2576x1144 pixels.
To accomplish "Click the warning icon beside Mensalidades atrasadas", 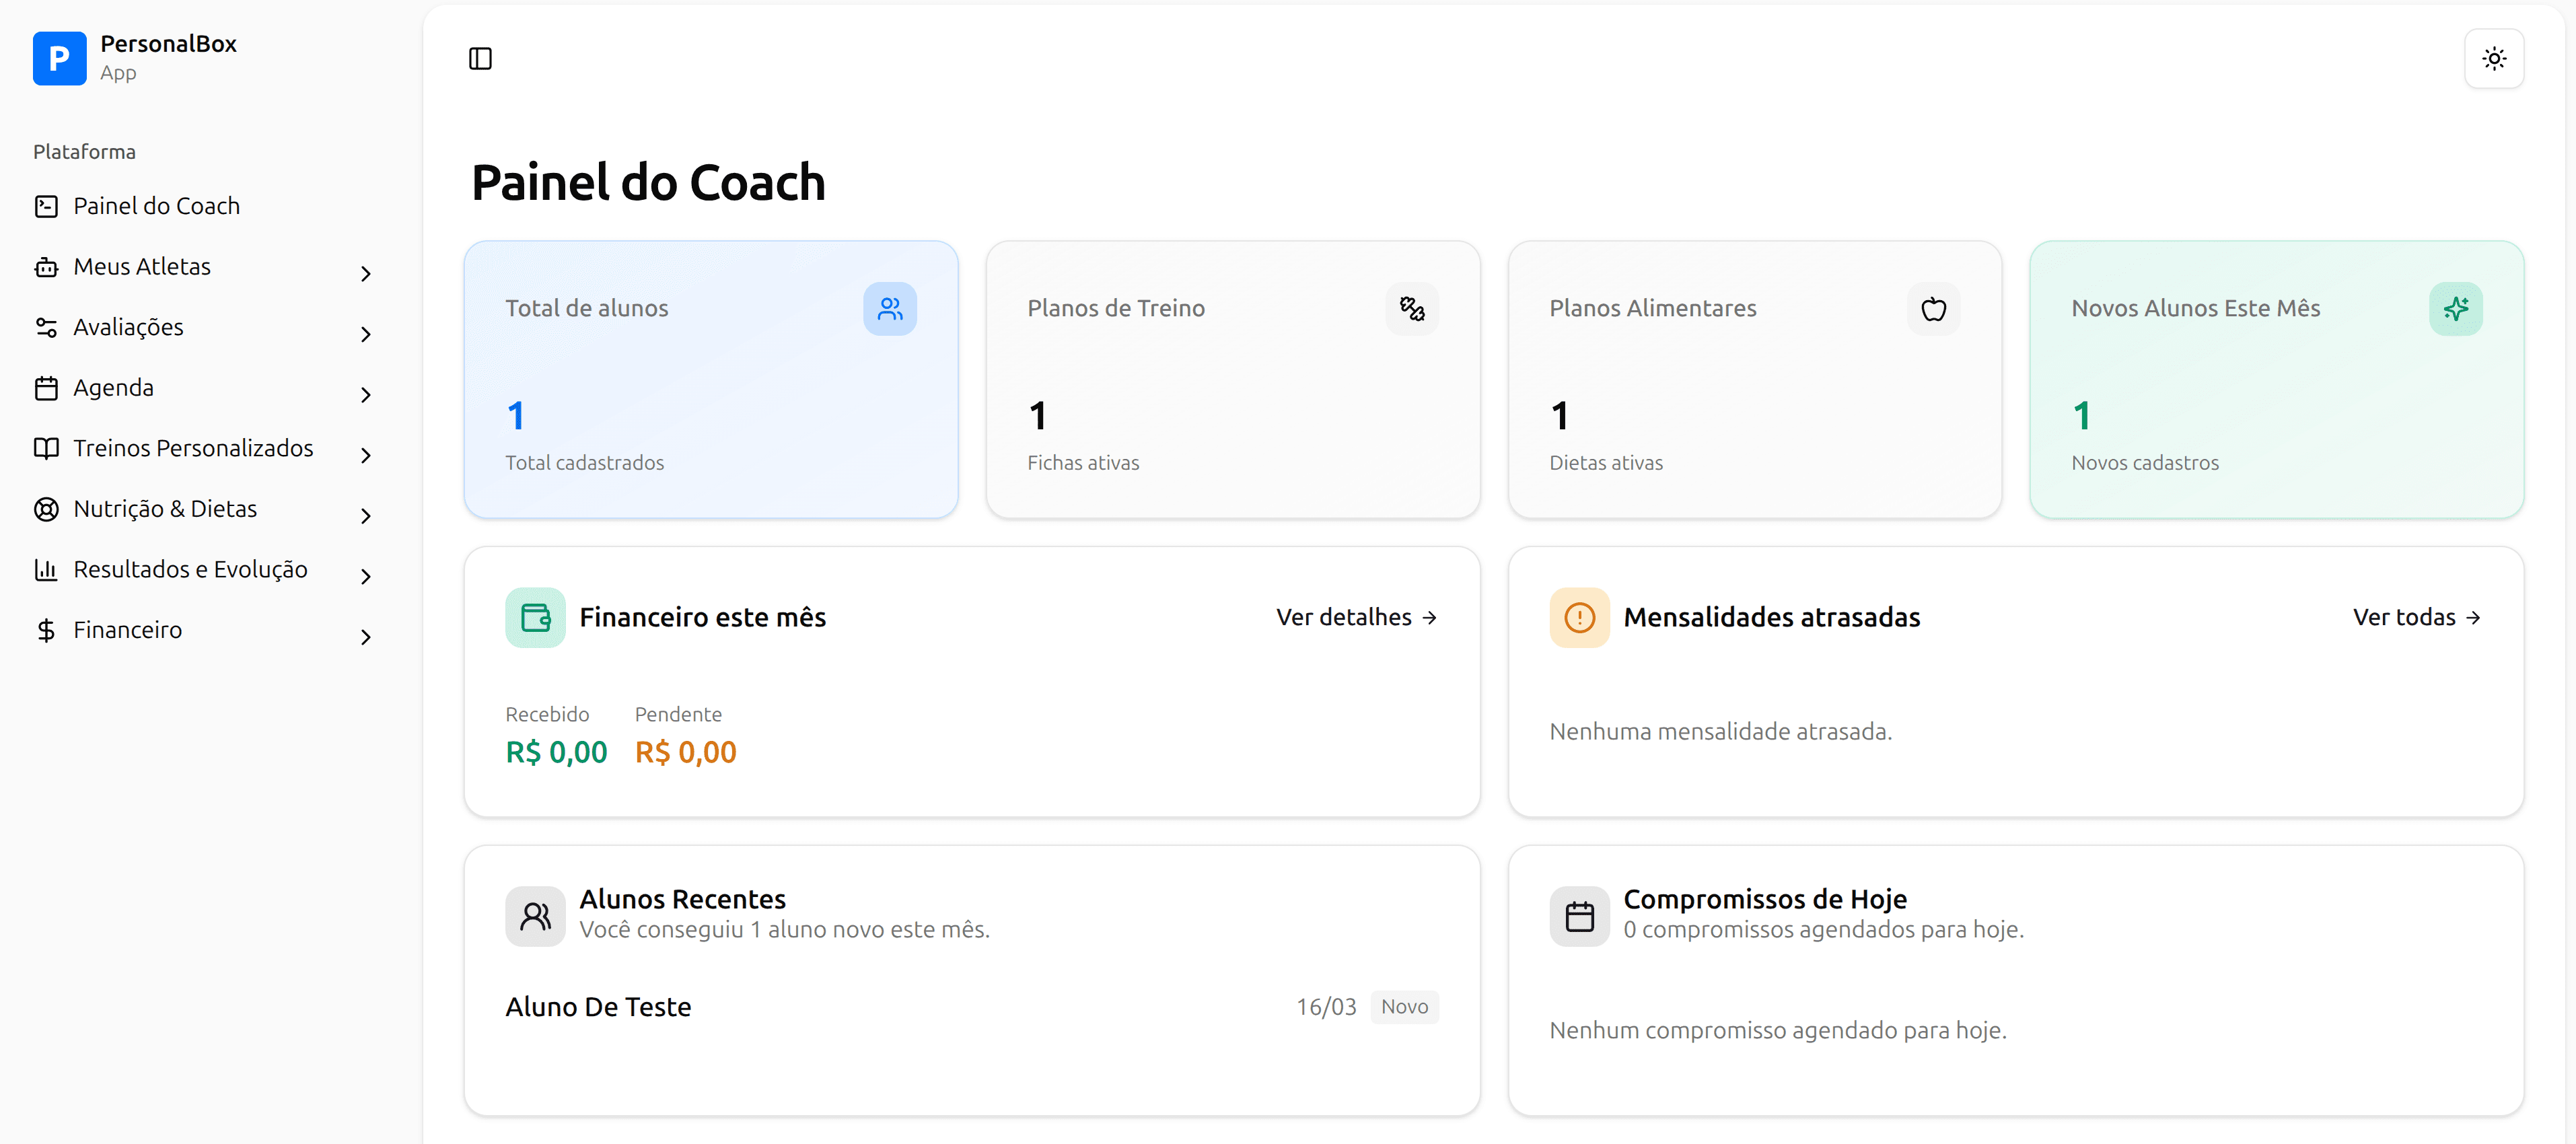I will click(1578, 617).
